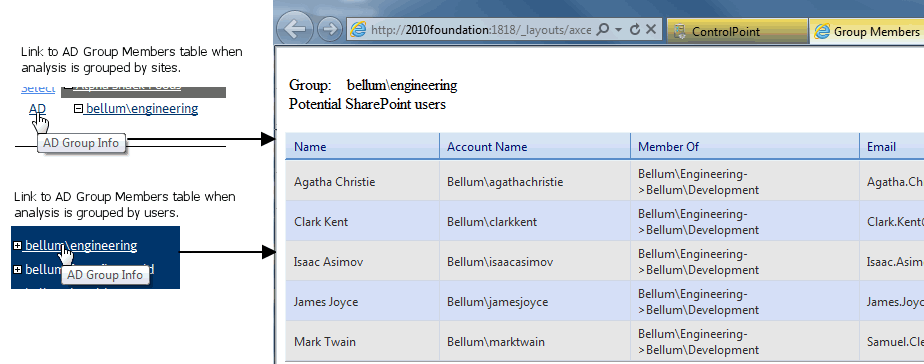924x364 pixels.
Task: Click Bellum\isaacasimov account cell
Action: click(534, 262)
